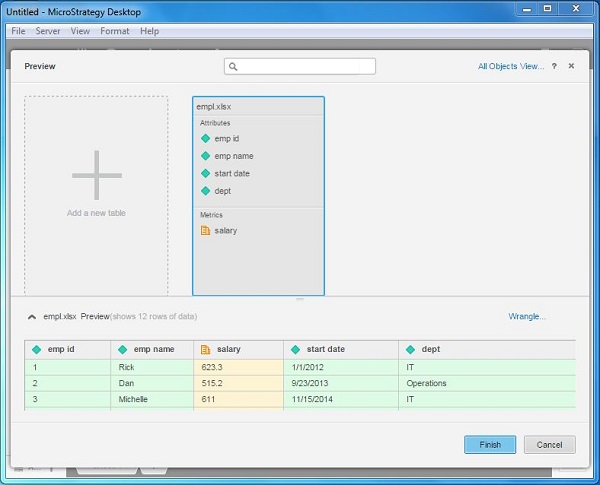
Task: Open the Format menu
Action: [x=114, y=31]
